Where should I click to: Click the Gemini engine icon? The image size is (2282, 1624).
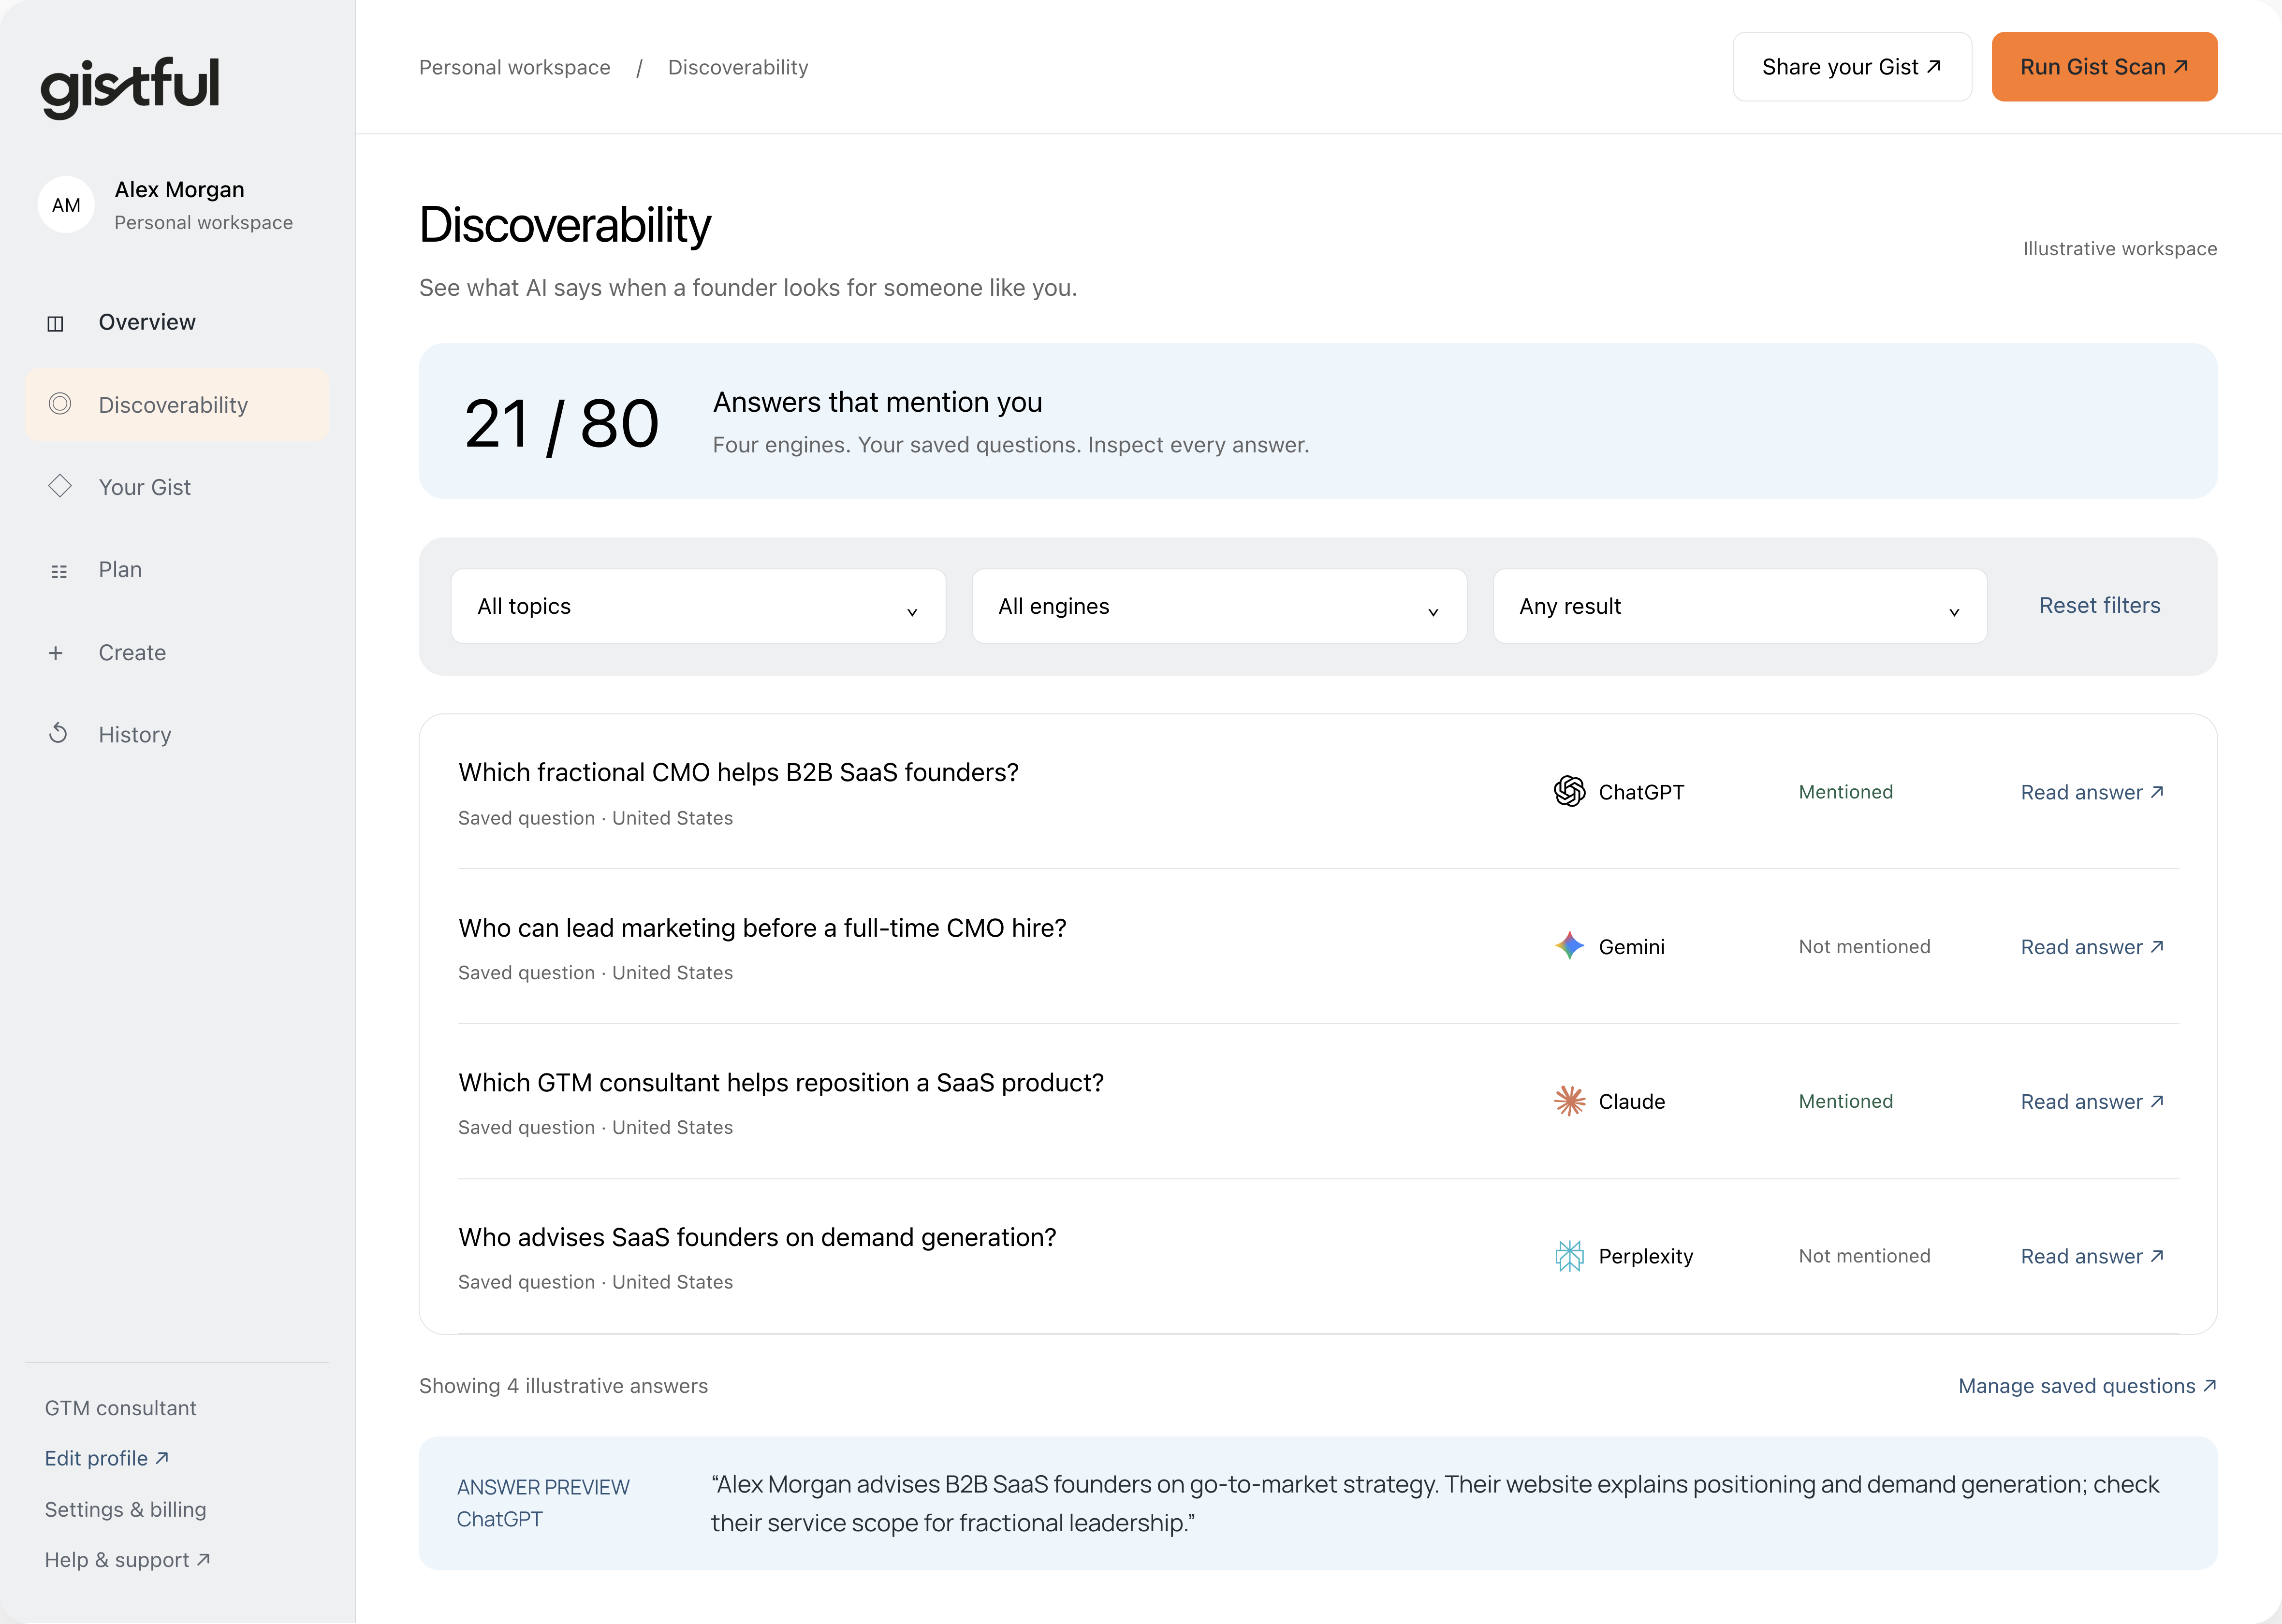coord(1569,946)
